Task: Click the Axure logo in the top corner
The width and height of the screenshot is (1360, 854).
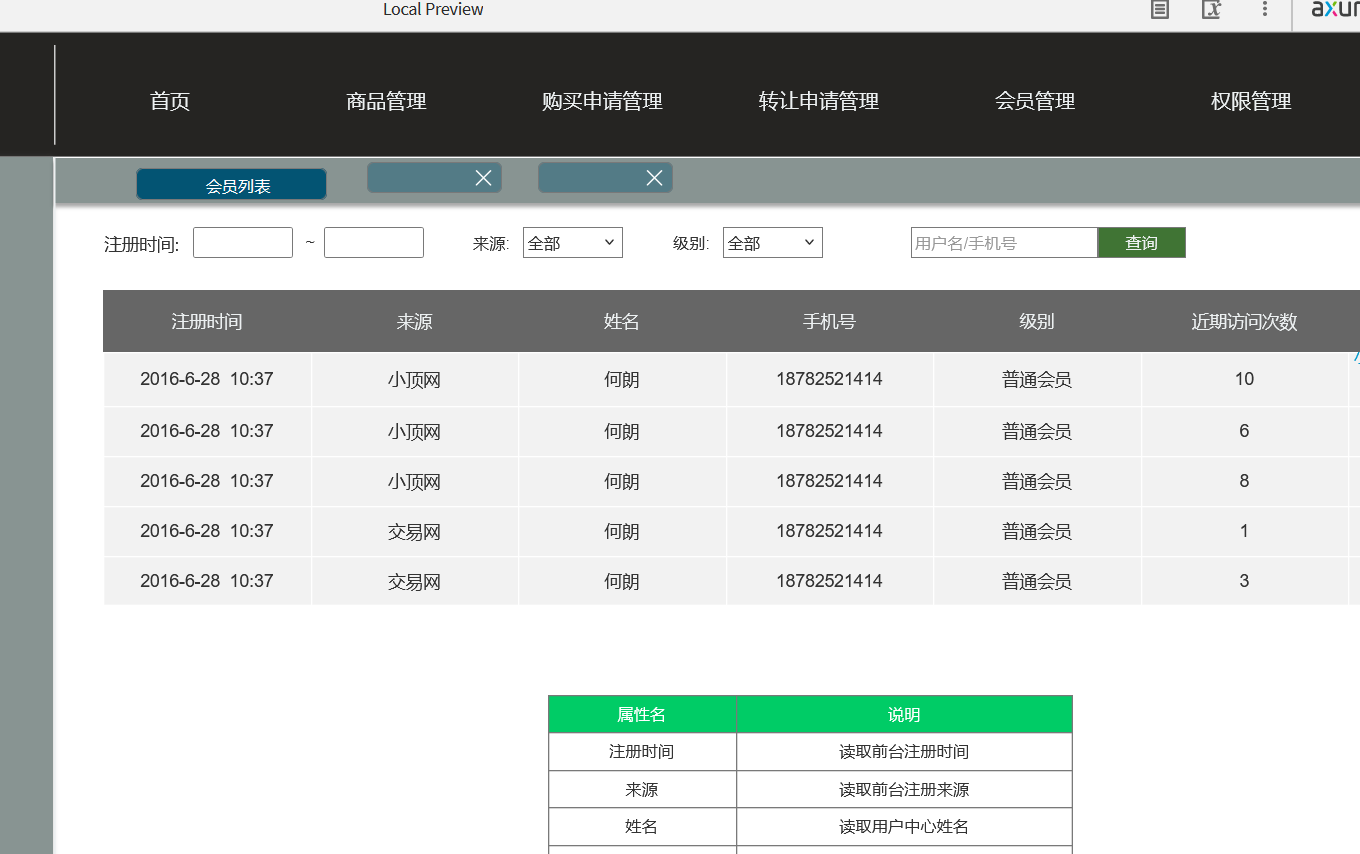Action: pos(1335,9)
